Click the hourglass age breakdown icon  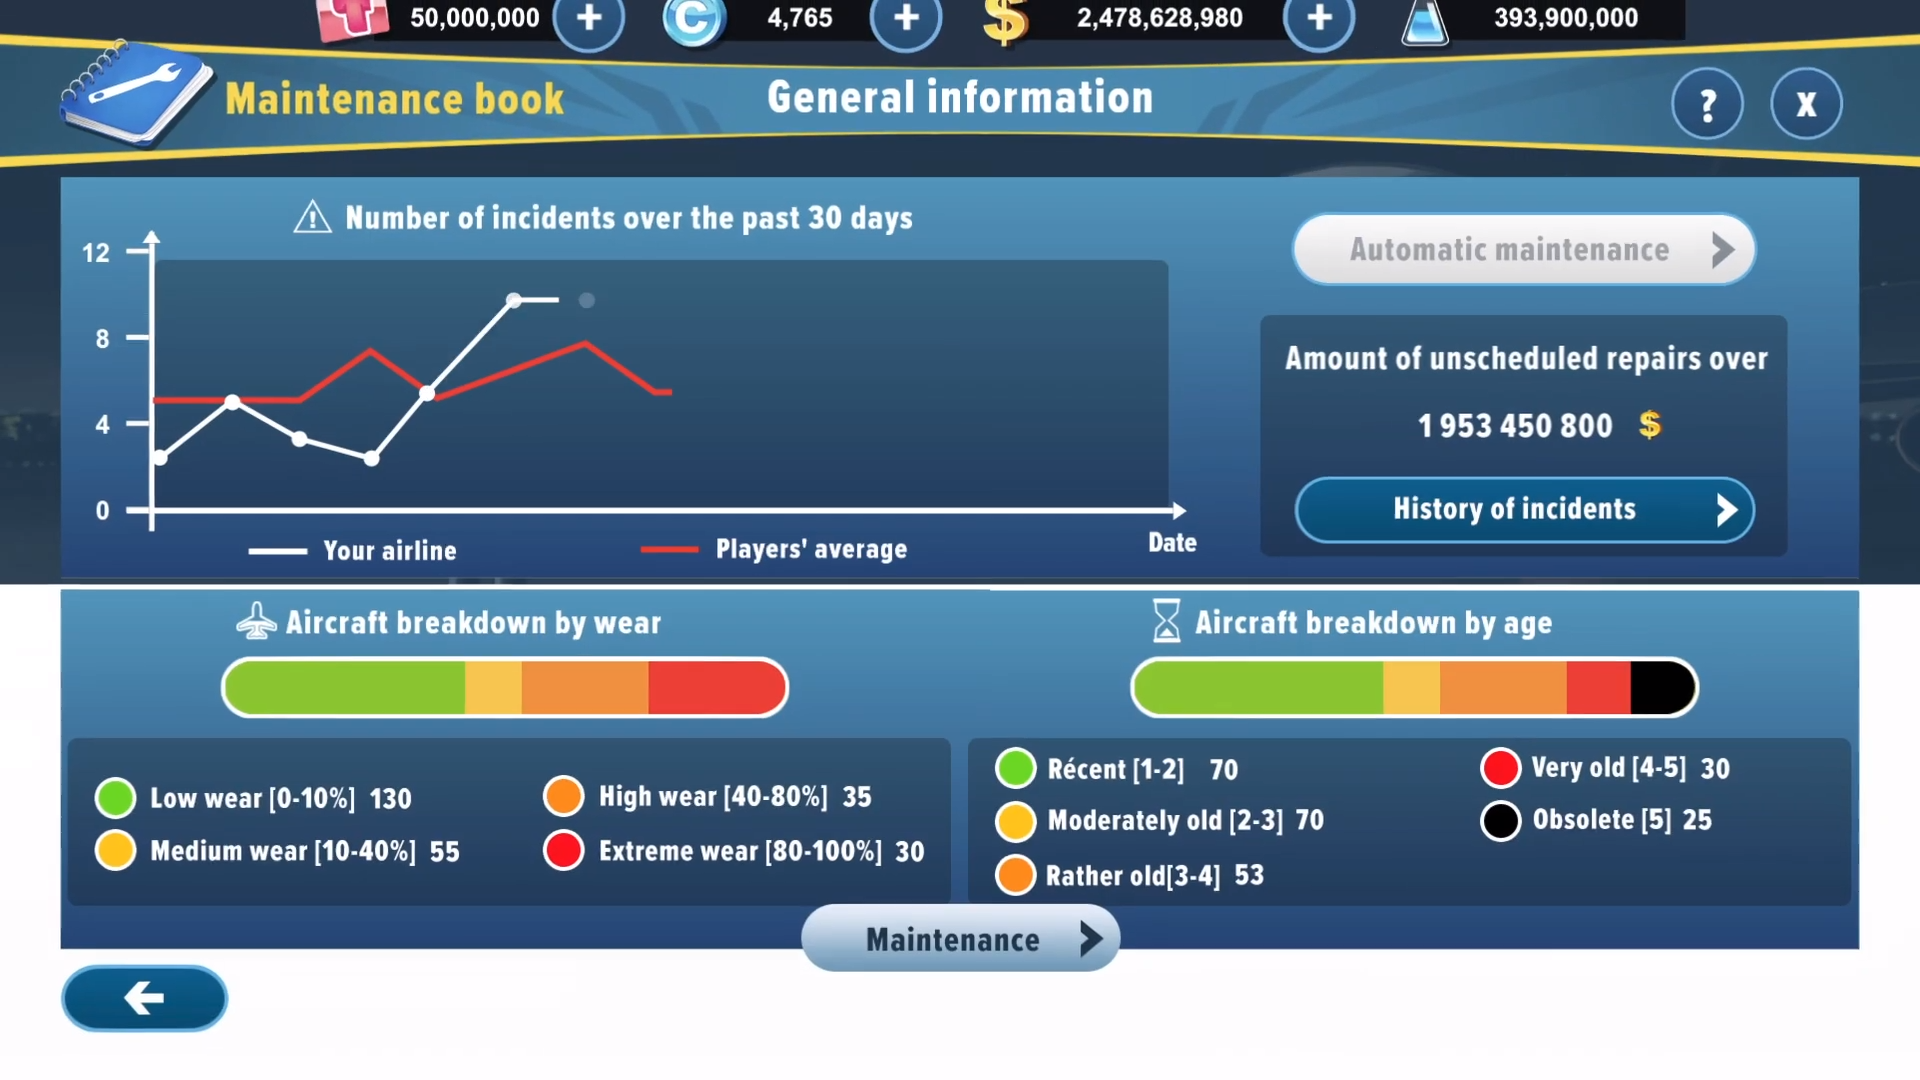tap(1163, 621)
